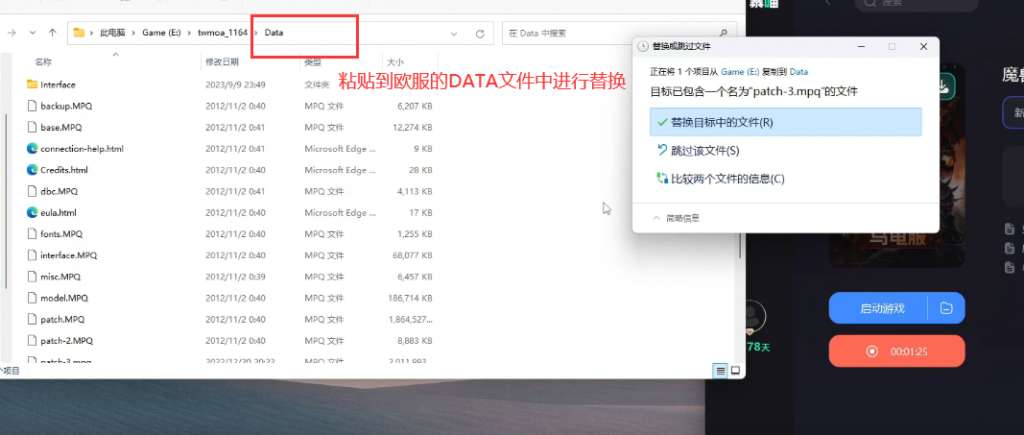Open folder icon beside 启动游戏 button
The width and height of the screenshot is (1024, 435).
point(946,308)
